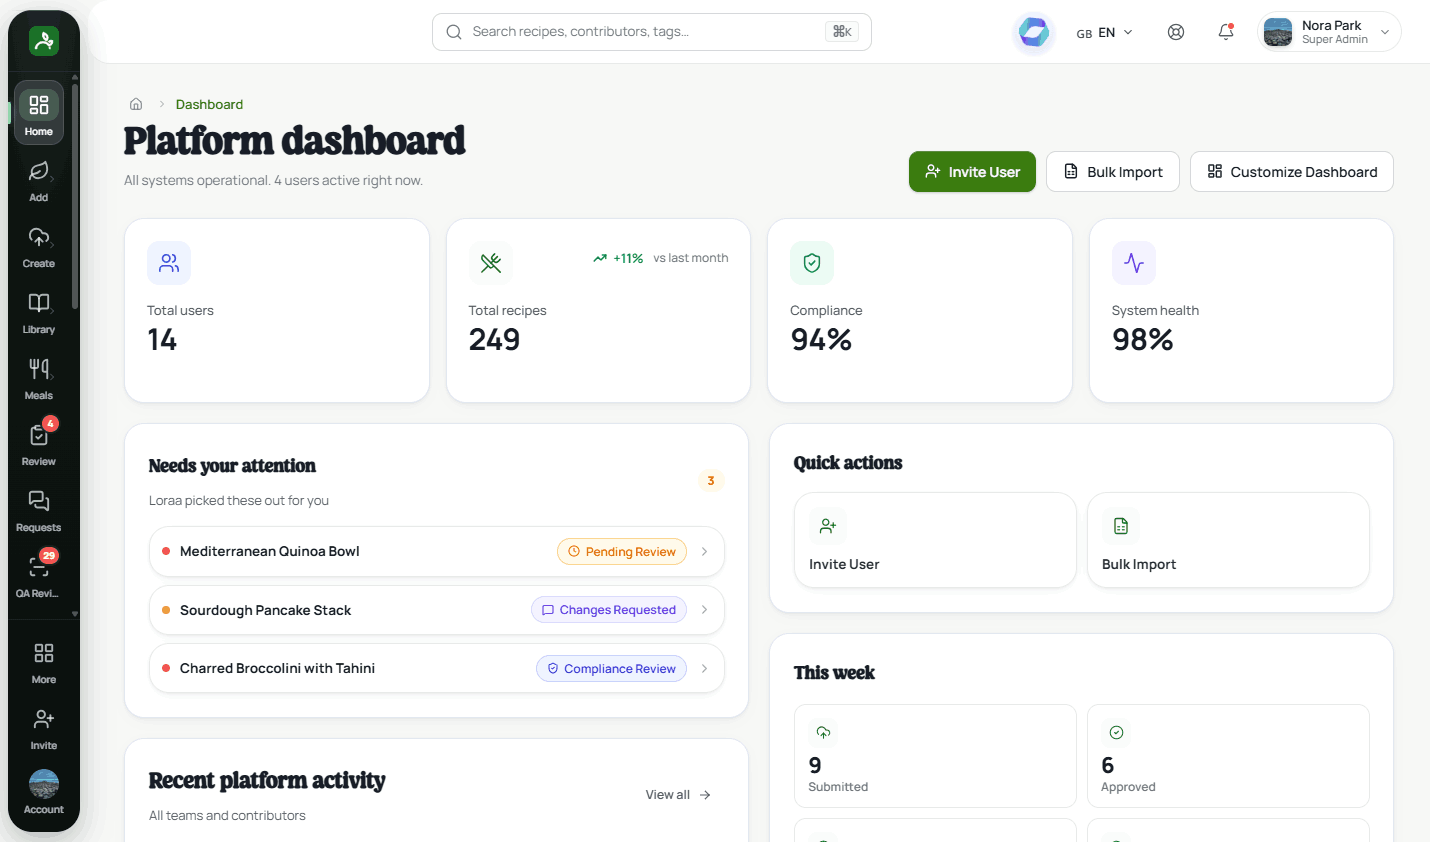Open the View all activity link
1430x842 pixels.
pos(678,795)
